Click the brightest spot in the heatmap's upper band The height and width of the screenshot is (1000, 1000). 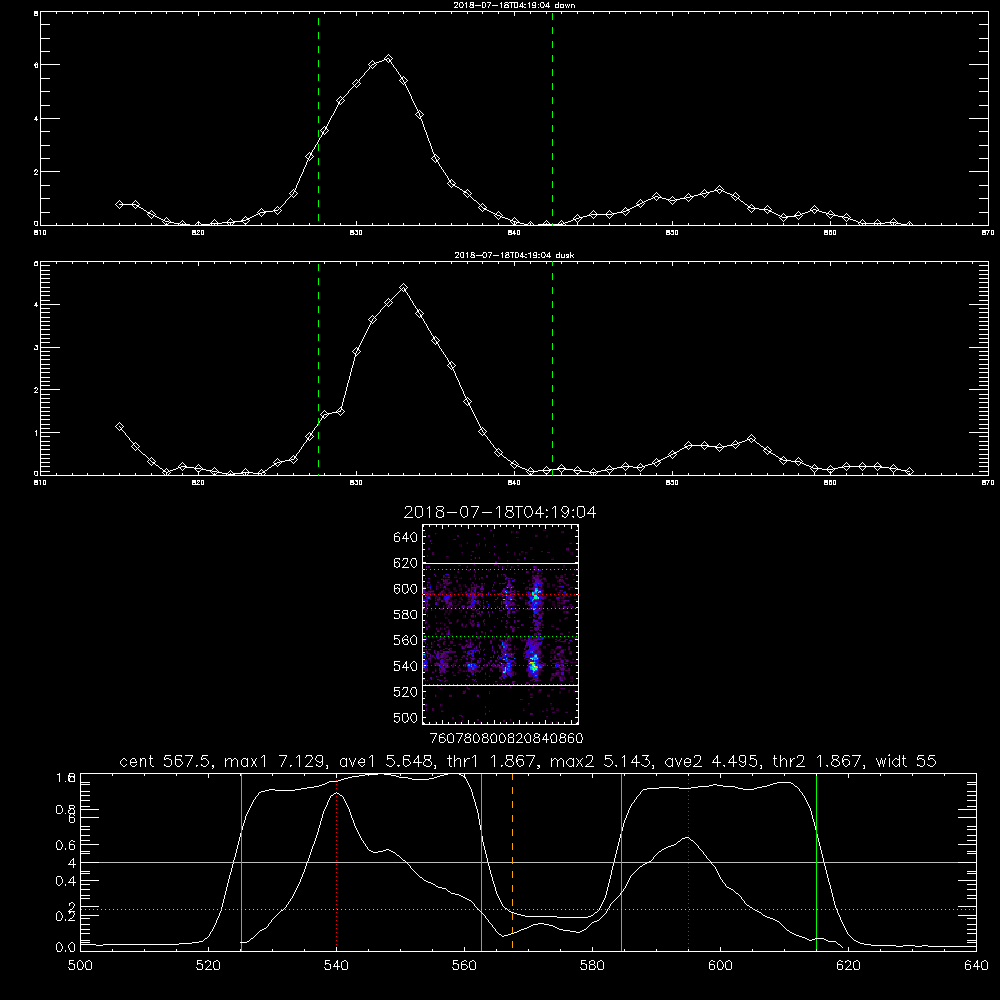[536, 596]
